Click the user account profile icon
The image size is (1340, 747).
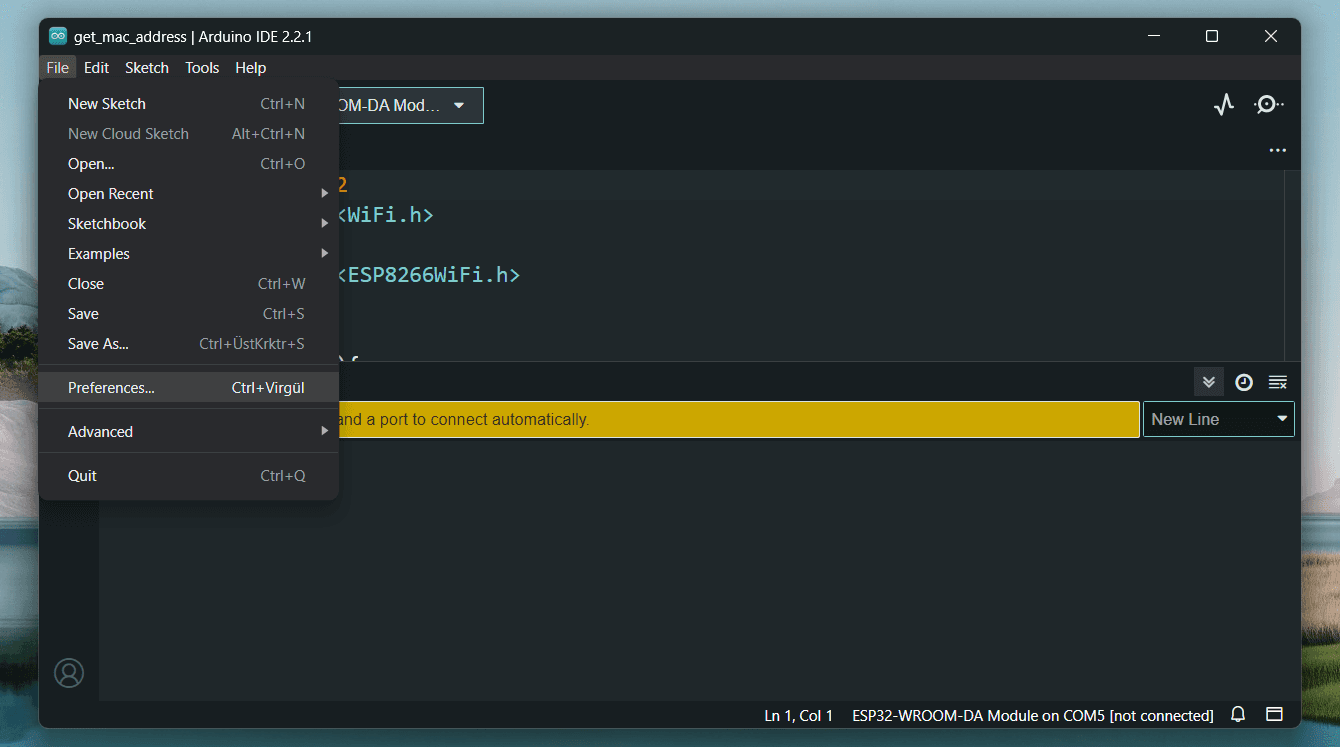[69, 673]
